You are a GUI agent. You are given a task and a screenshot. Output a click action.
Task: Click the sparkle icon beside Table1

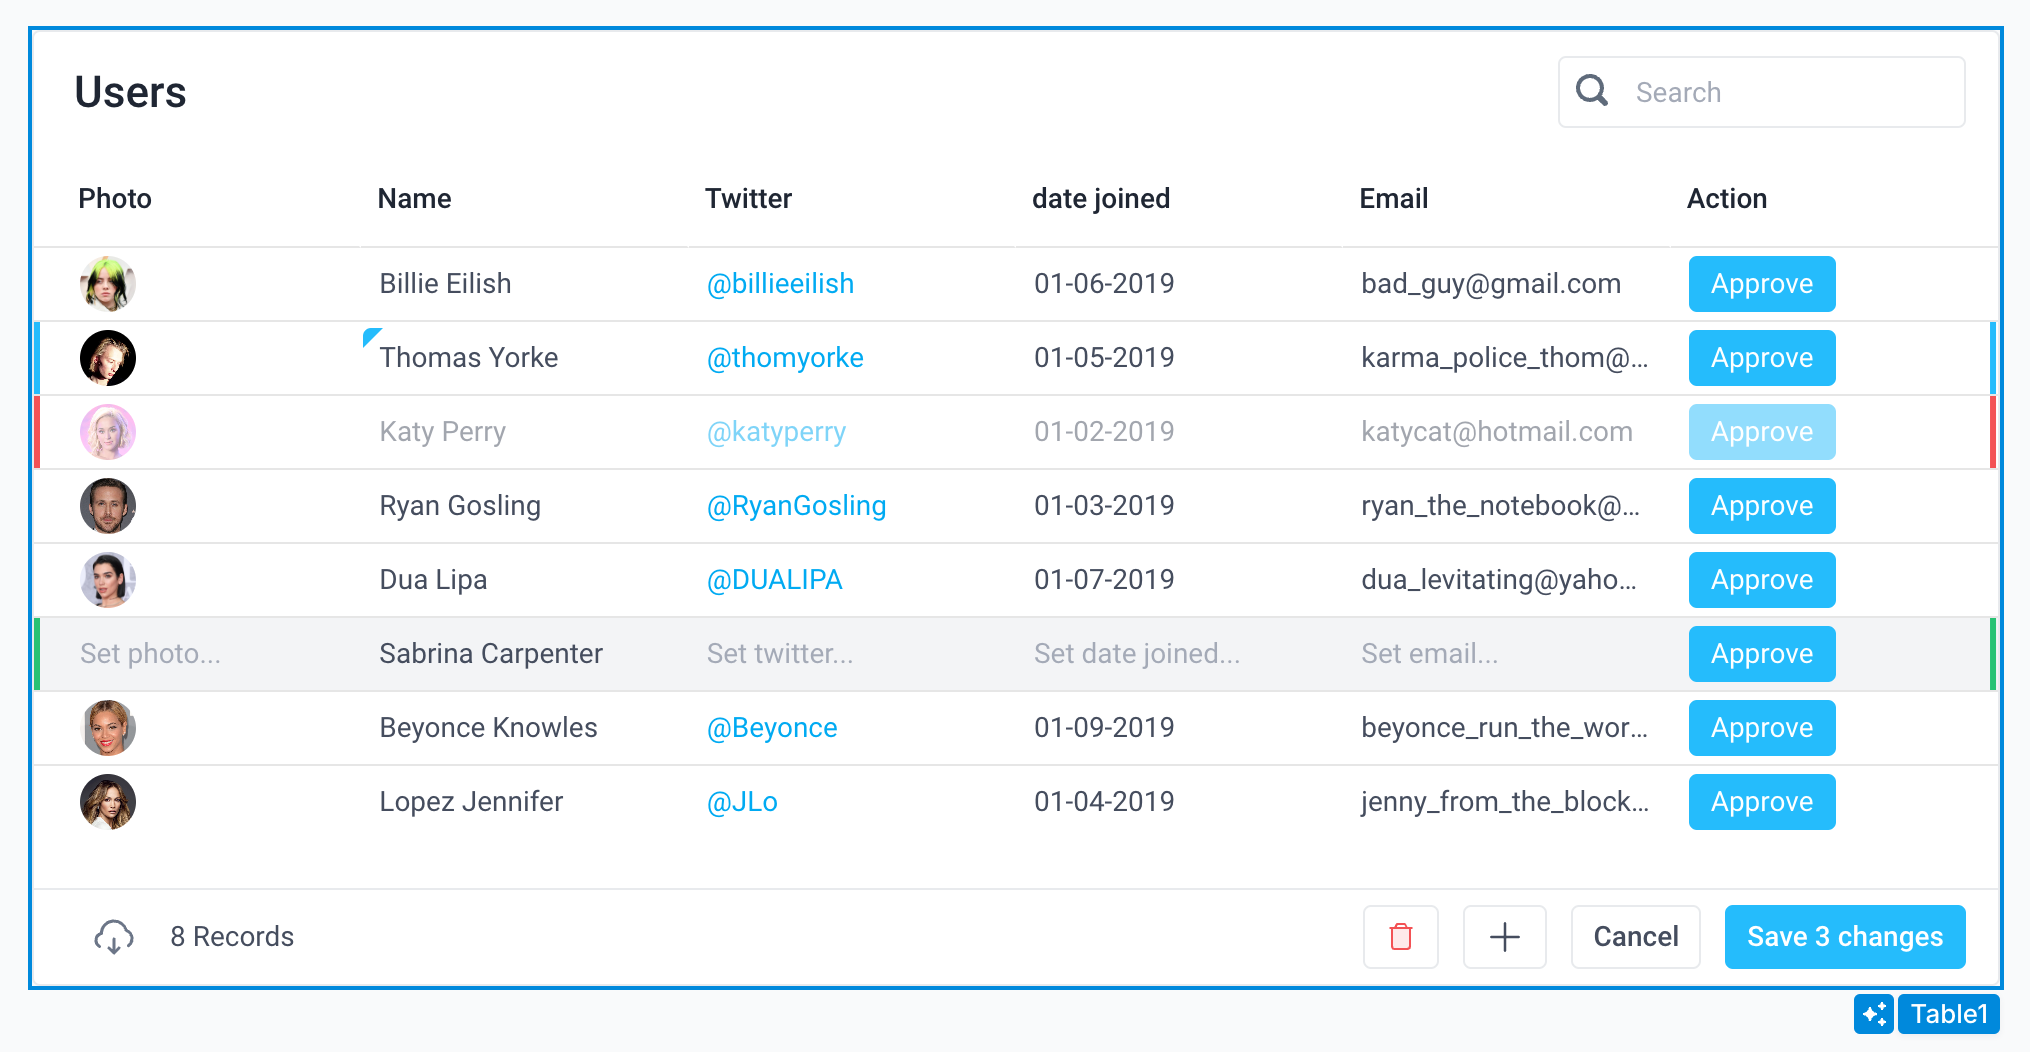[x=1873, y=1014]
